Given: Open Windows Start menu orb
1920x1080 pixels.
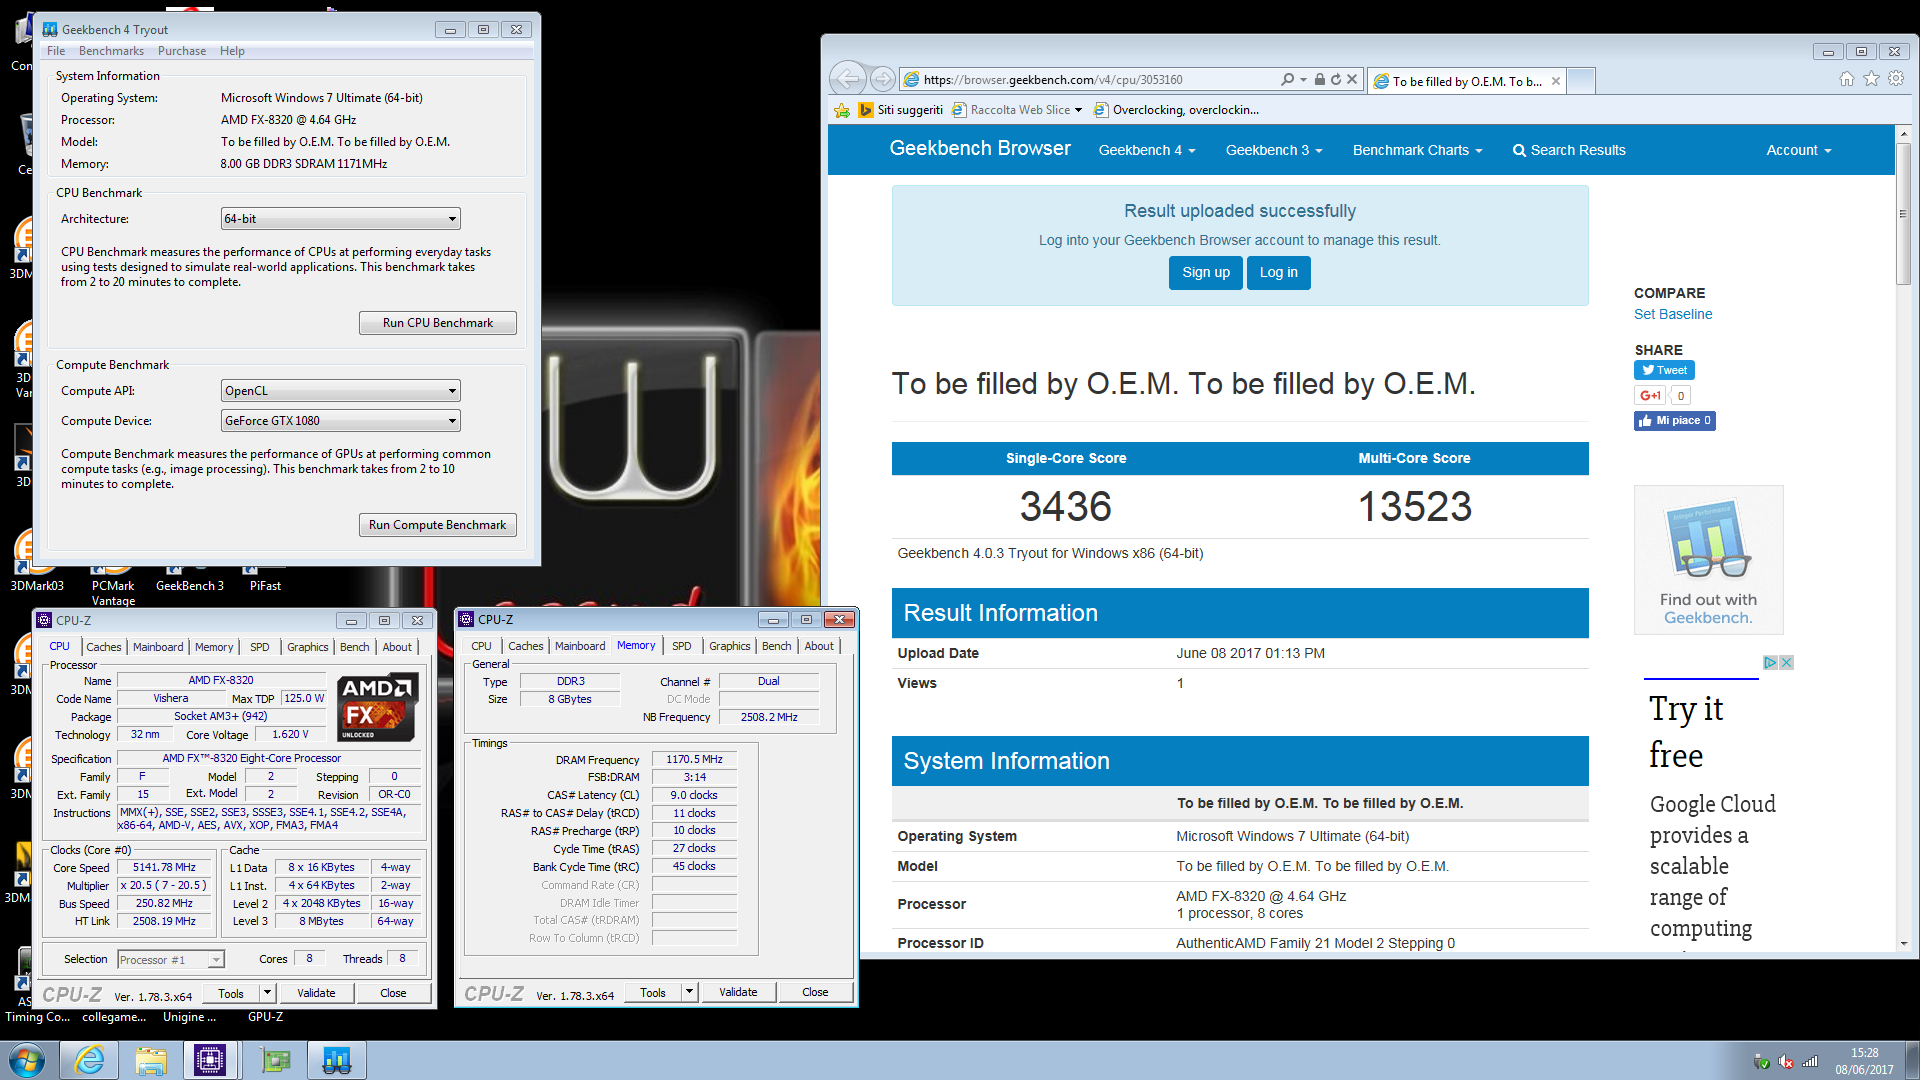Looking at the screenshot, I should coord(27,1060).
